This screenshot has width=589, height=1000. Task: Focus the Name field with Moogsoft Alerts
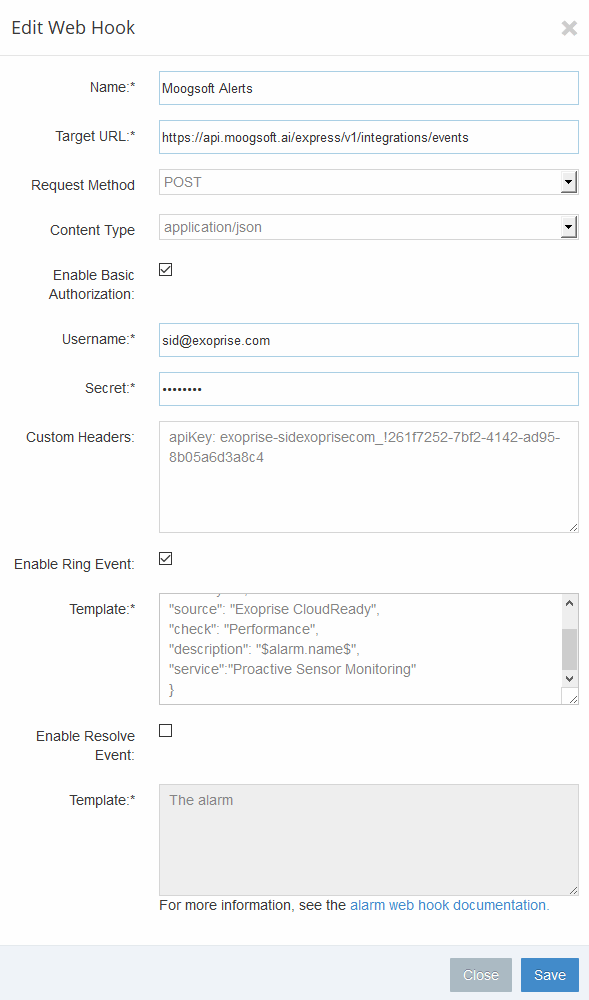click(368, 88)
